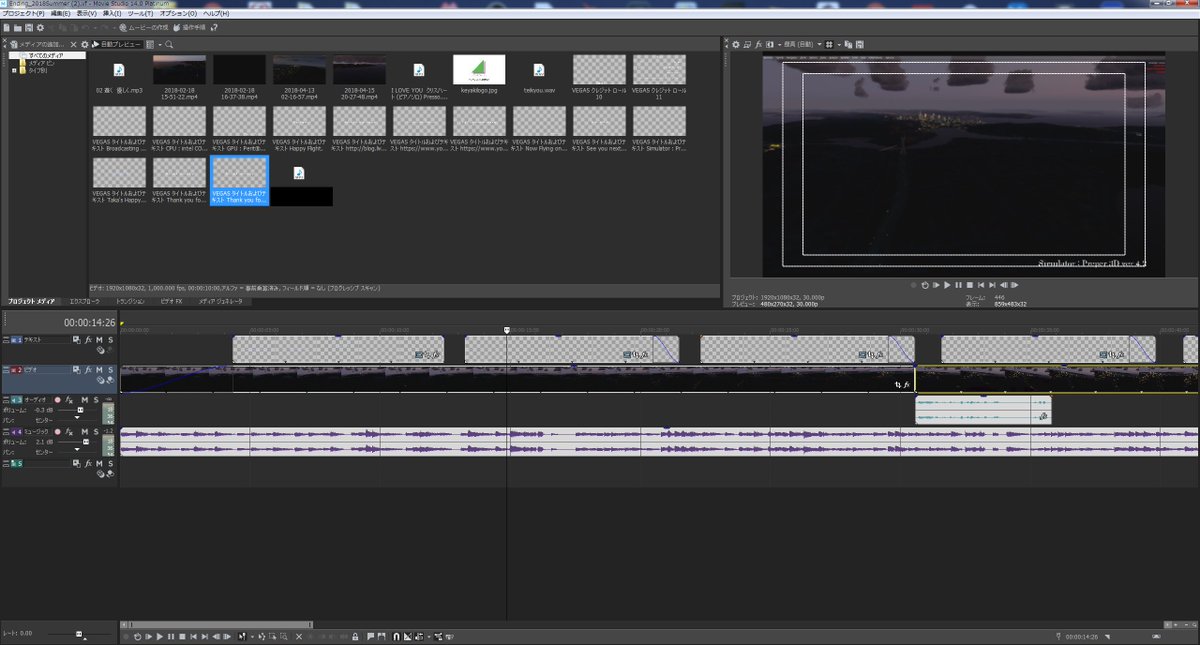
Task: Open track motion for the テキスト track
Action: pyautogui.click(x=77, y=340)
